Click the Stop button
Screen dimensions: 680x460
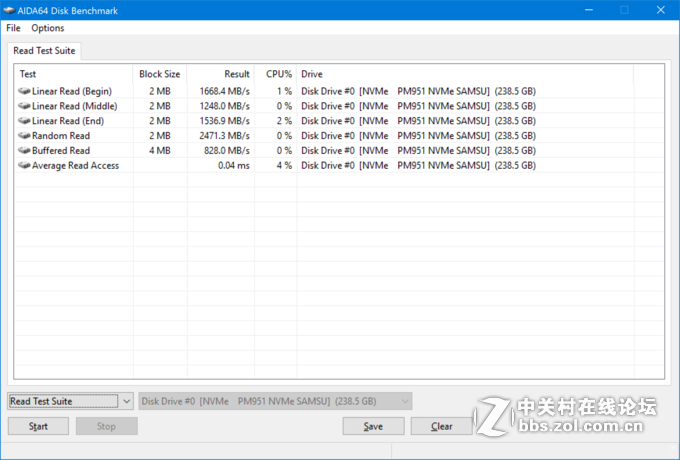click(x=106, y=426)
